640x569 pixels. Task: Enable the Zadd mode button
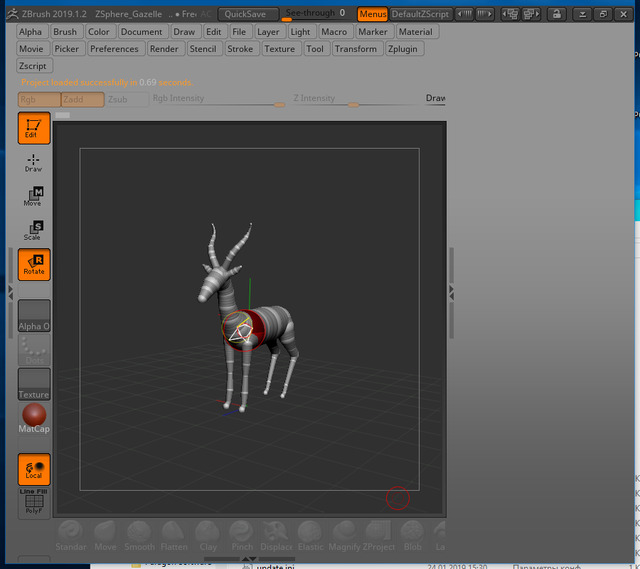click(x=82, y=99)
